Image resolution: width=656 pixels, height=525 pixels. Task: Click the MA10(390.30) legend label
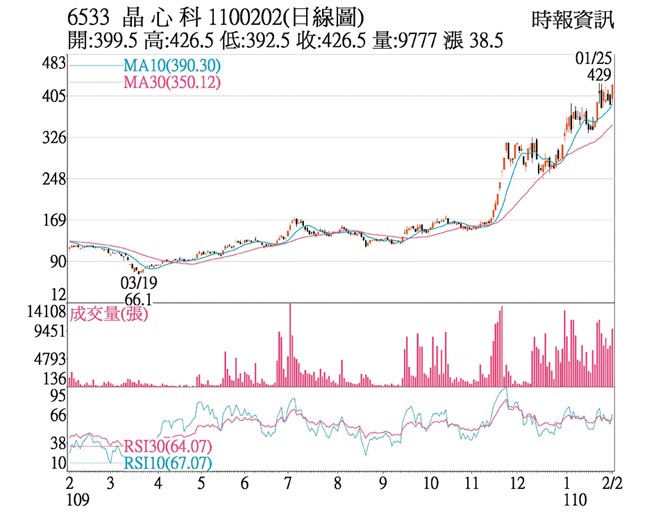tap(171, 64)
